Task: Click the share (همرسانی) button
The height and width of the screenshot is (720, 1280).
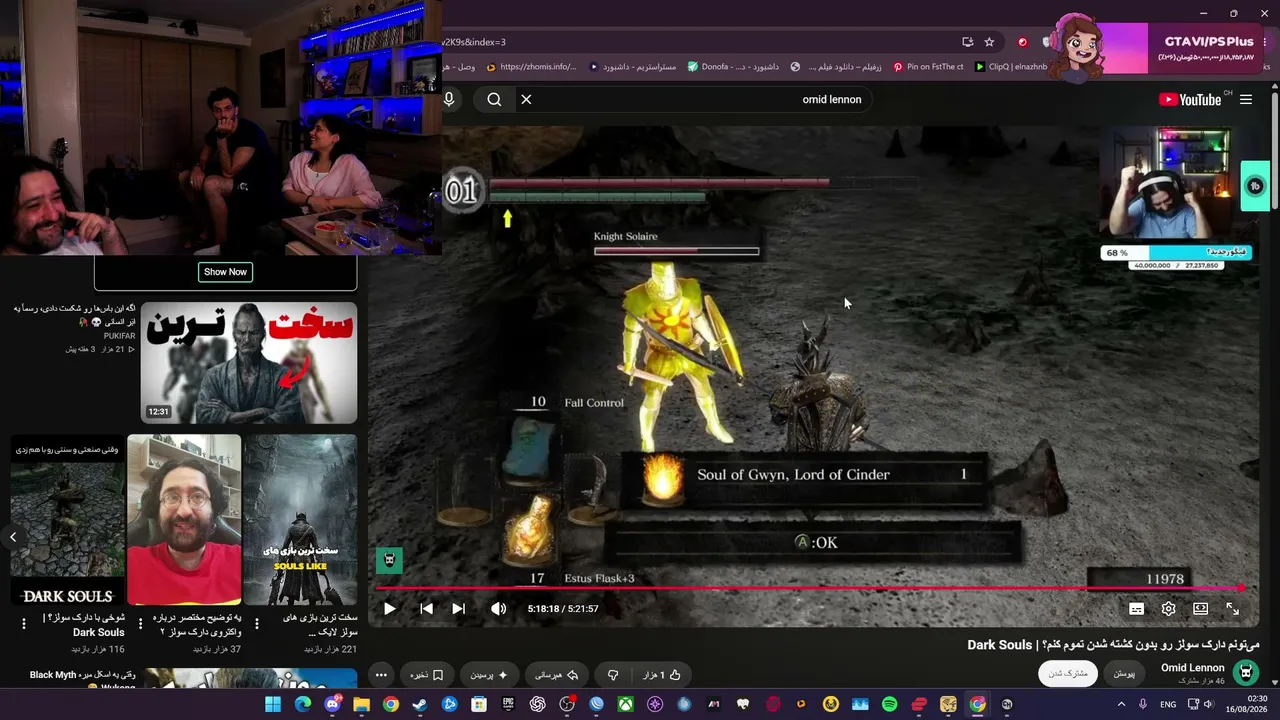Action: [x=558, y=675]
